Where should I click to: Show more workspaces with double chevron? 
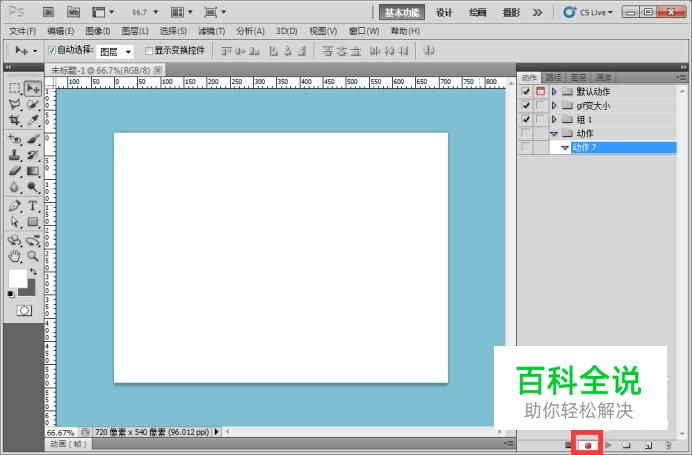pyautogui.click(x=537, y=13)
